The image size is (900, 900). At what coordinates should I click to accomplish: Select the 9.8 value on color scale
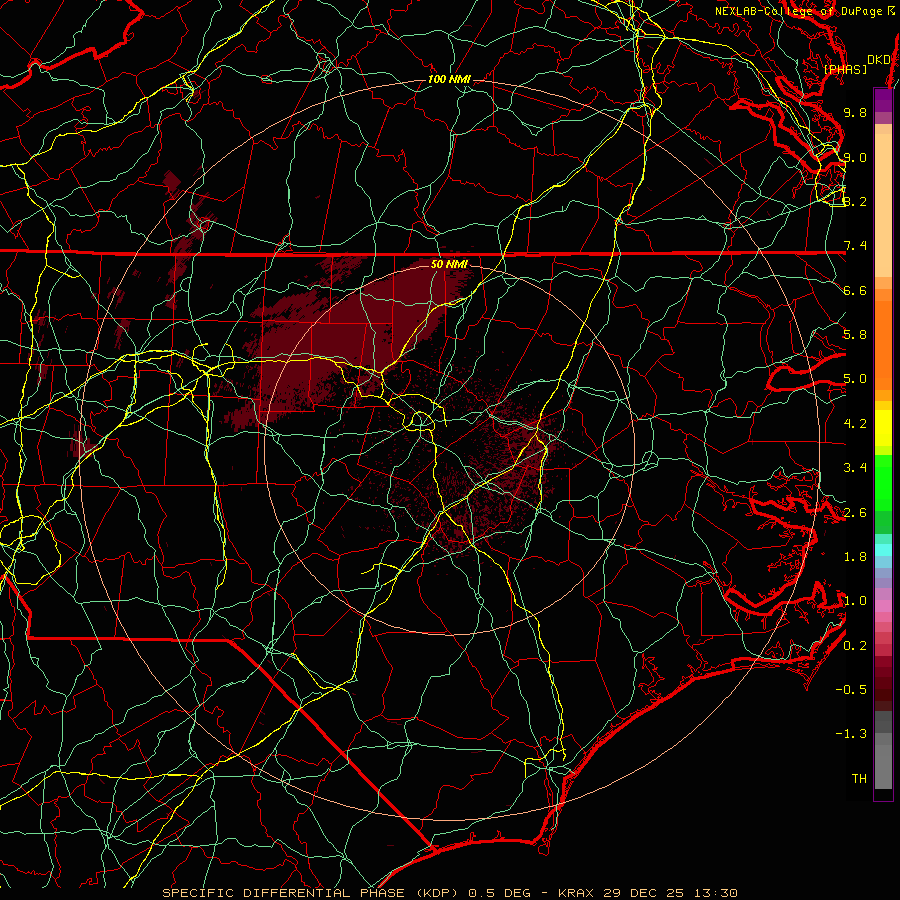point(855,112)
